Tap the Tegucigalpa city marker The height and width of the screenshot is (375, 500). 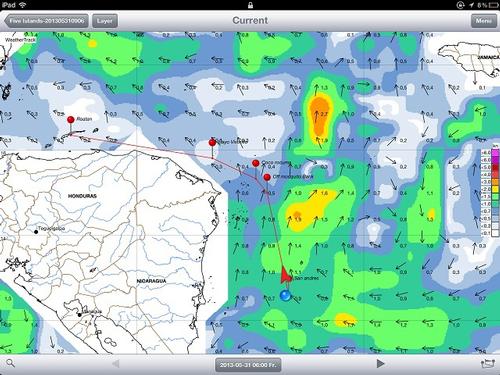[36, 232]
